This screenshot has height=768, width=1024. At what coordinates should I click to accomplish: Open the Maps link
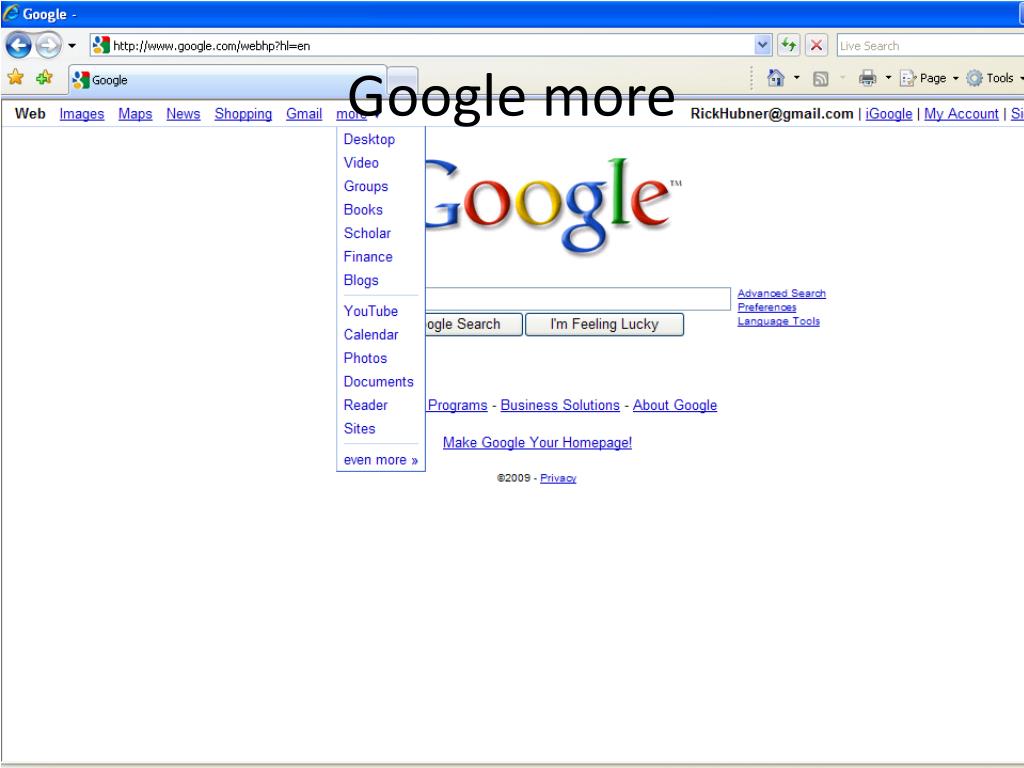pyautogui.click(x=135, y=114)
